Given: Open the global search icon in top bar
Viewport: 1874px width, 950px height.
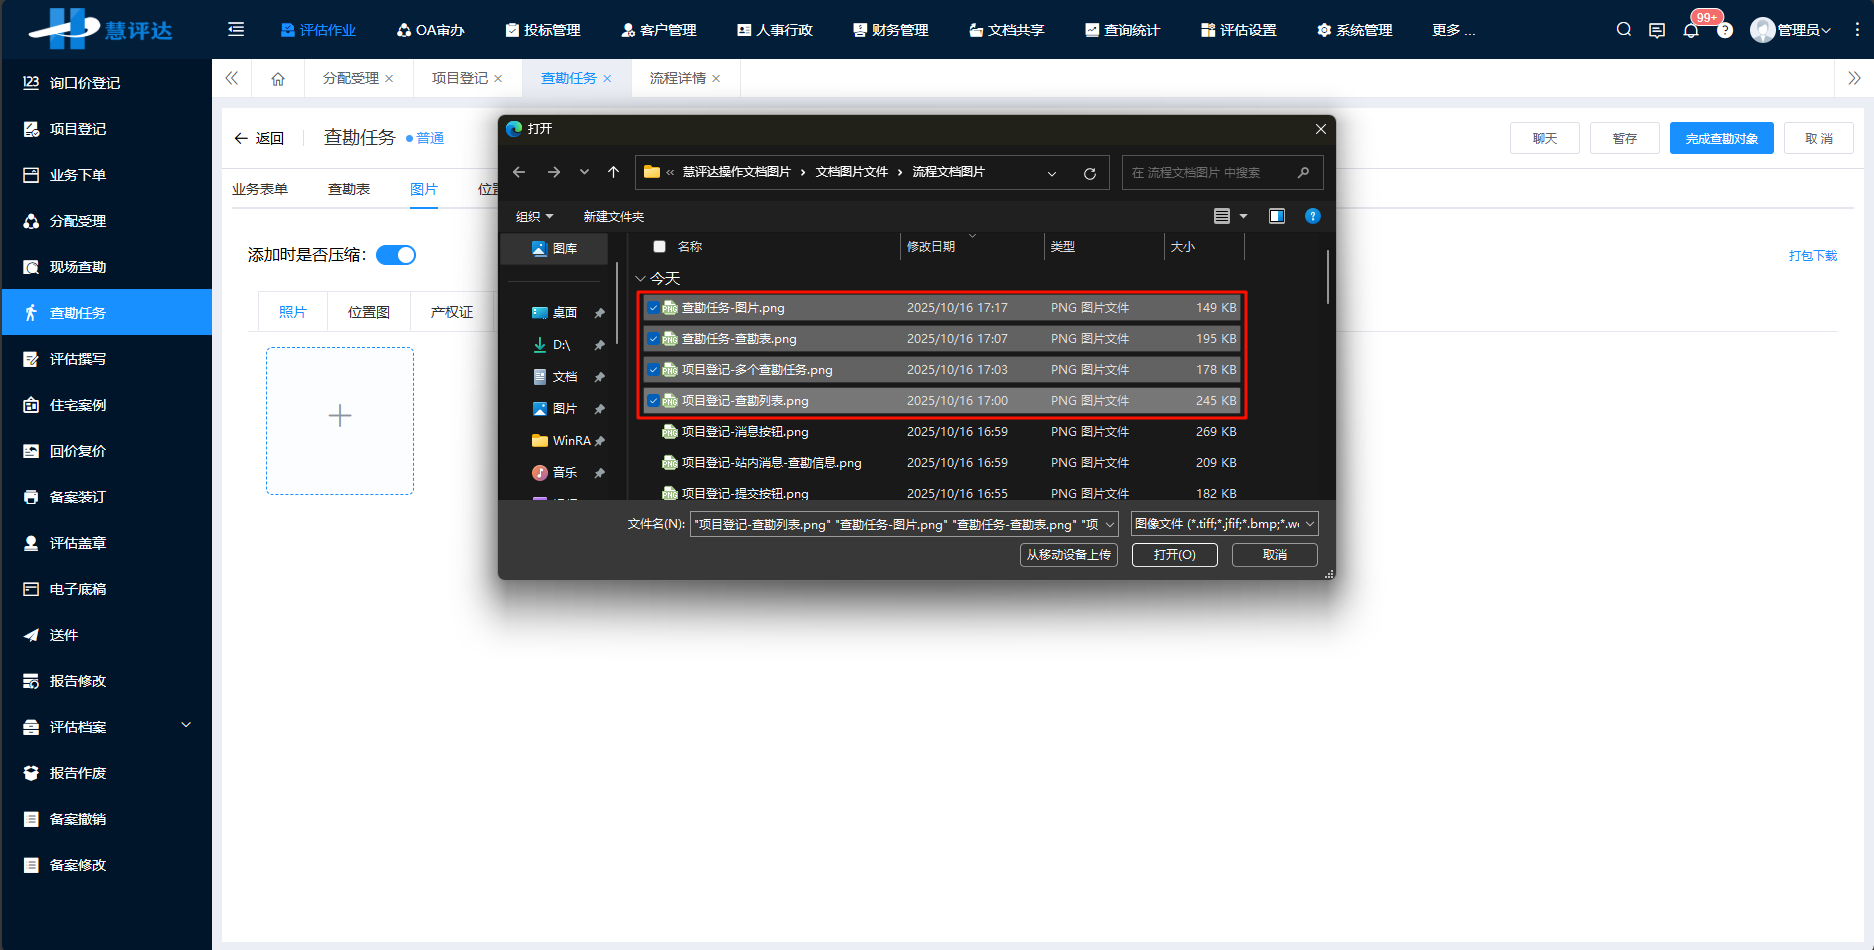Looking at the screenshot, I should [1623, 29].
